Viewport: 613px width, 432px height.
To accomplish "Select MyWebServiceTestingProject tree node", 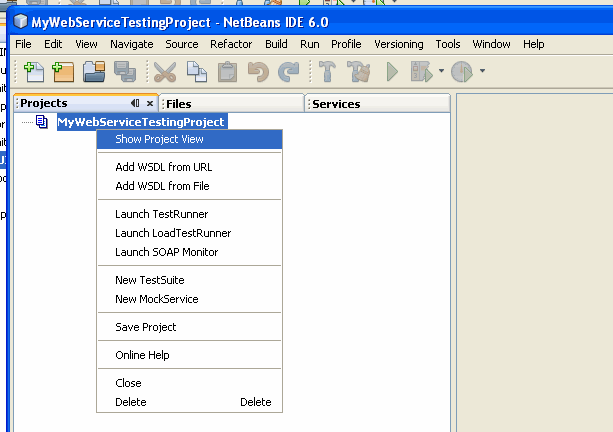I will click(141, 122).
